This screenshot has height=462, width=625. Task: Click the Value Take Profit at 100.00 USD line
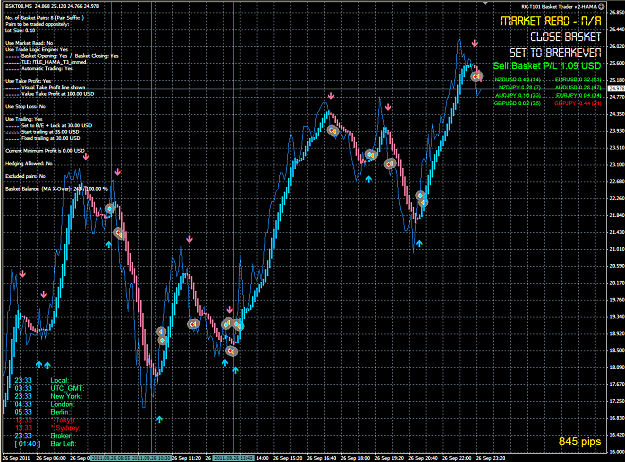(x=57, y=94)
